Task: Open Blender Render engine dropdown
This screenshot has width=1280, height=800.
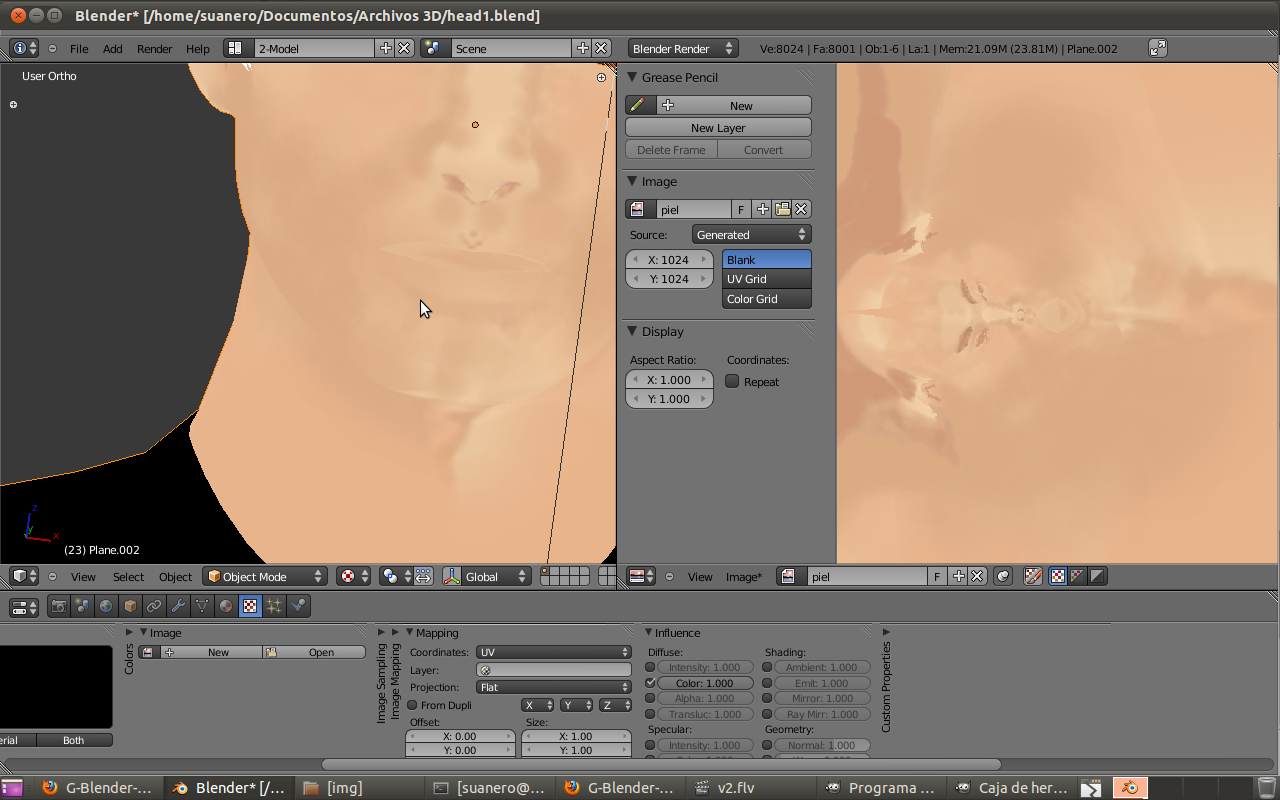Action: point(682,48)
